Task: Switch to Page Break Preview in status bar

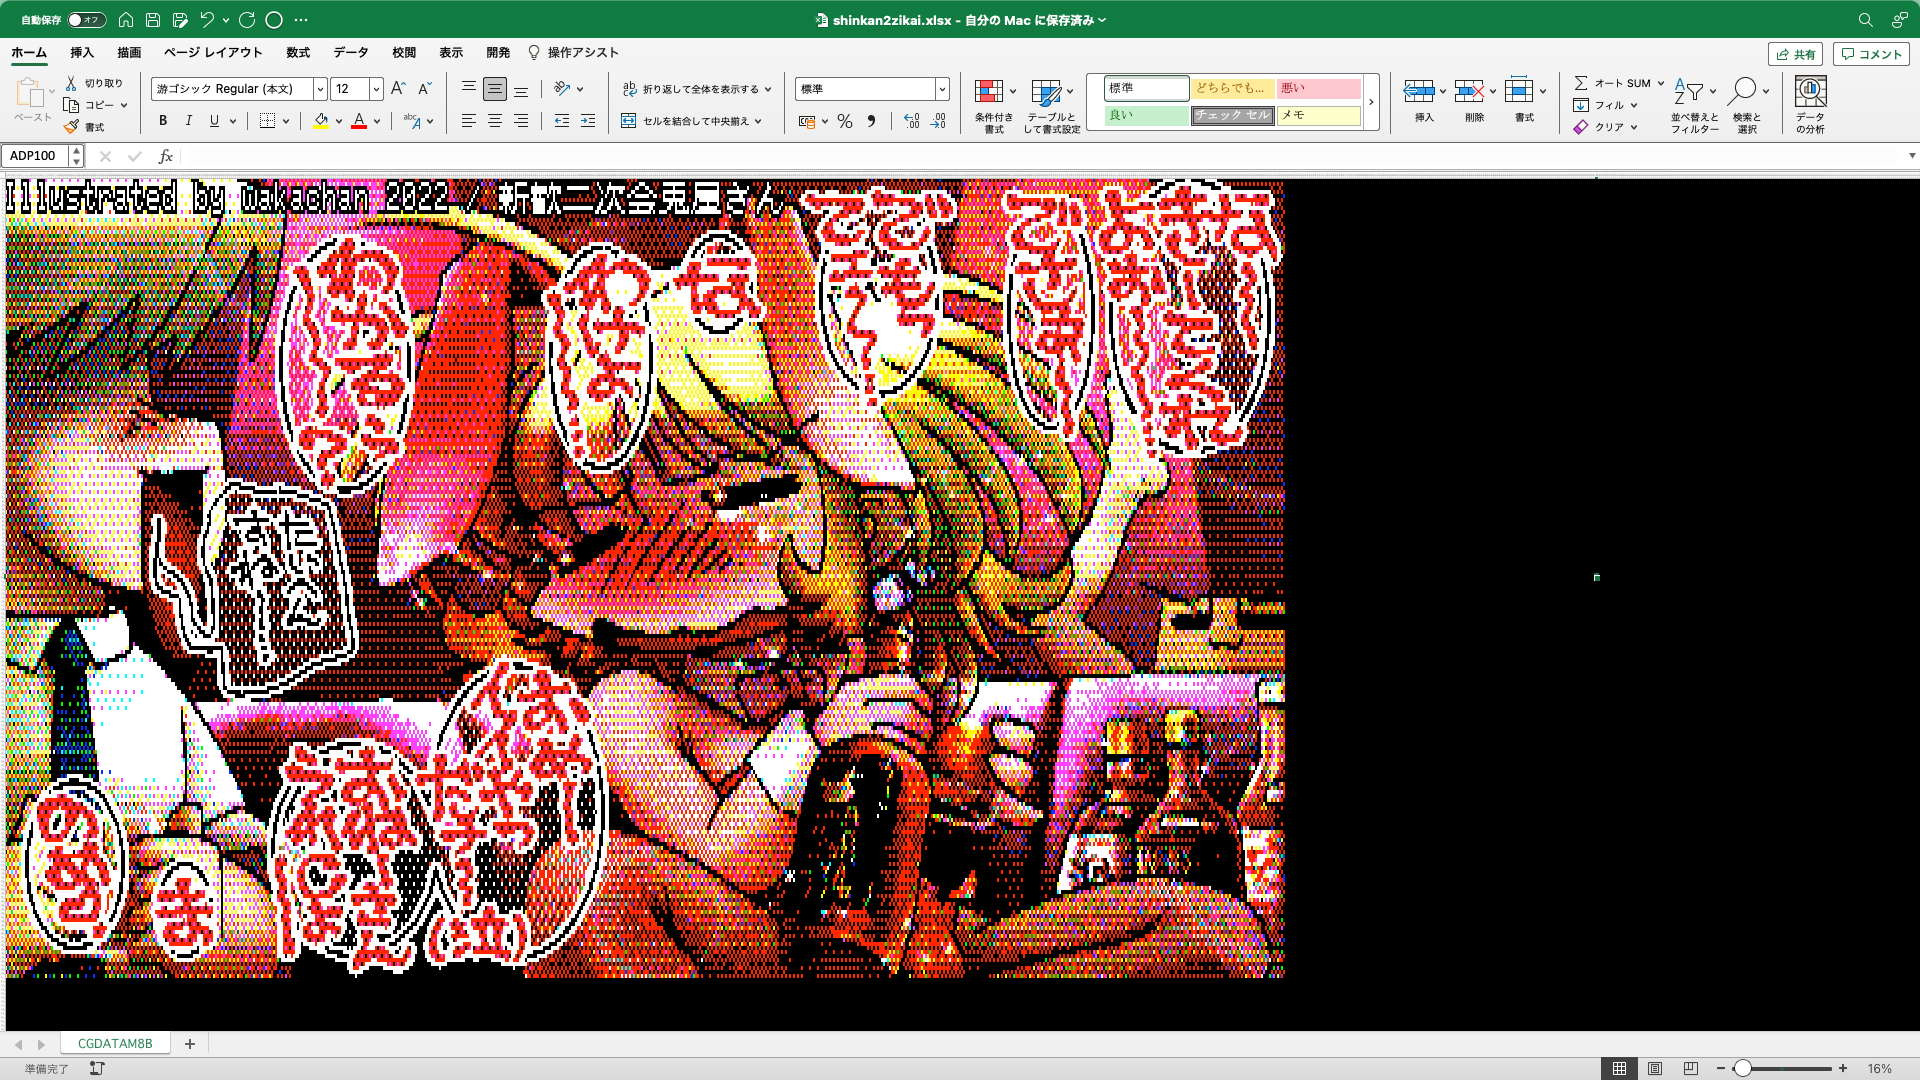Action: click(1691, 1069)
